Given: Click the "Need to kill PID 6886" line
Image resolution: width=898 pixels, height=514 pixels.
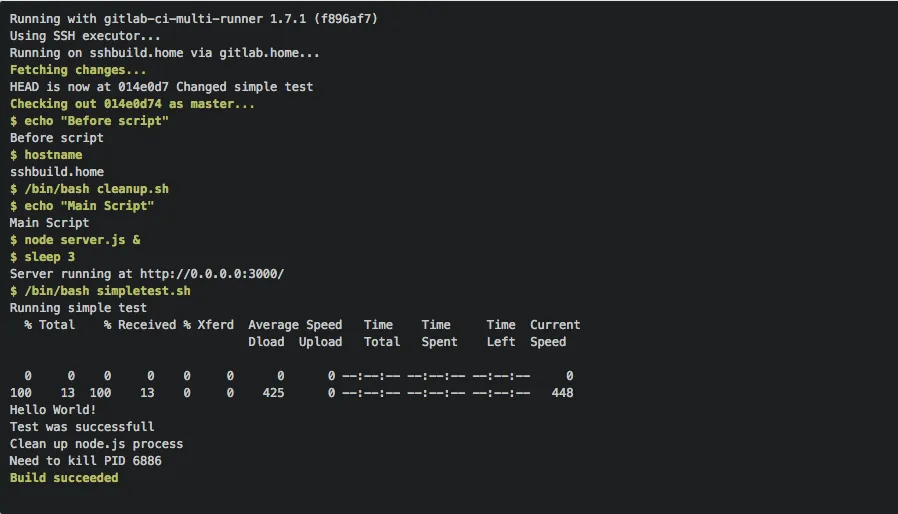Looking at the screenshot, I should coord(85,461).
